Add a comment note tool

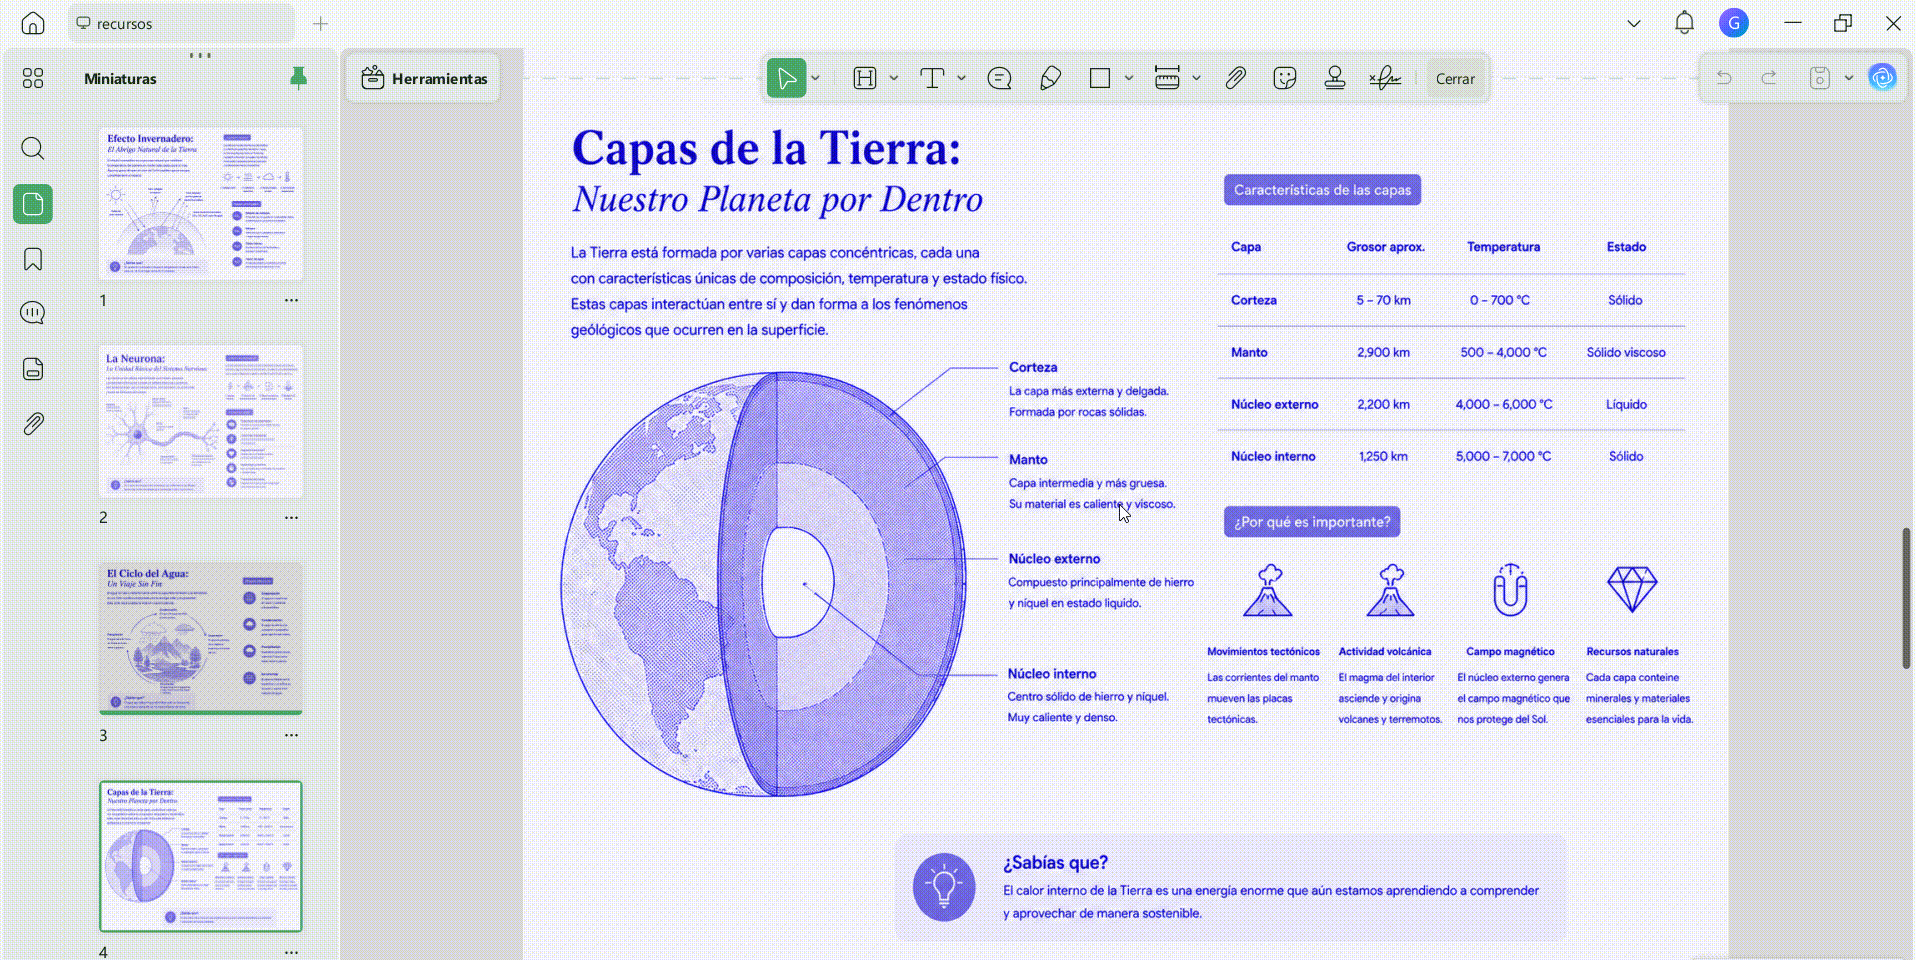999,78
